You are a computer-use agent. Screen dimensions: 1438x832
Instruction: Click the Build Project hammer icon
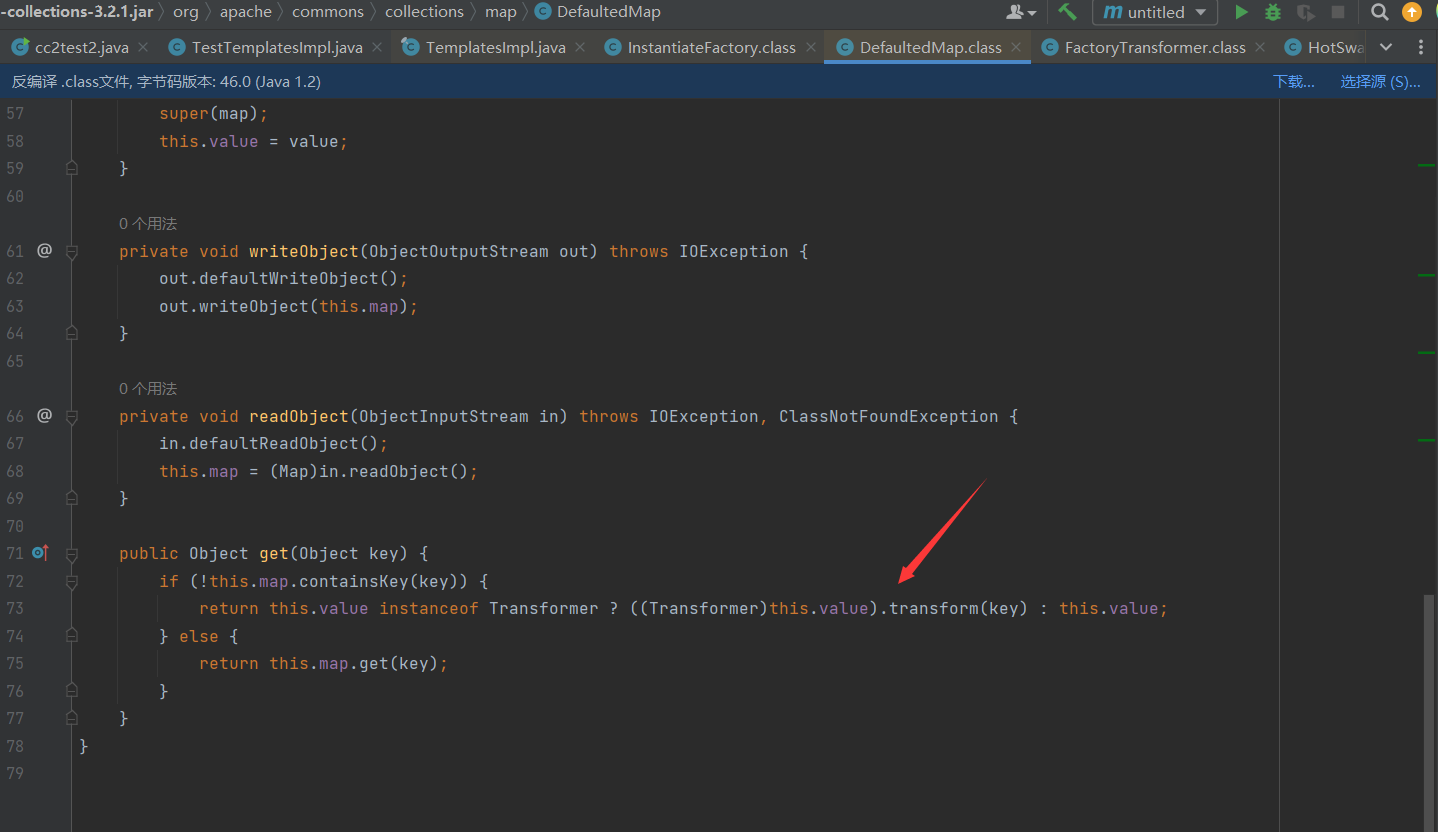point(1068,12)
